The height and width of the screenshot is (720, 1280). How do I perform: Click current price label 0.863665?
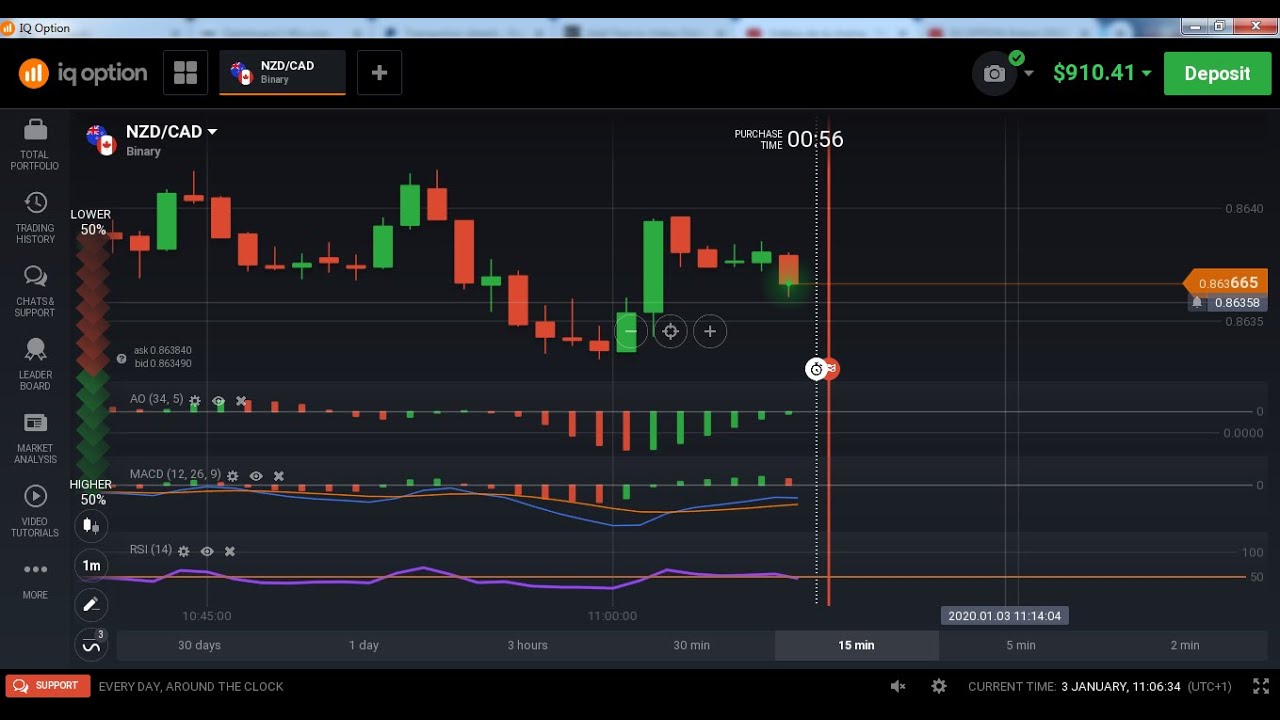(x=1228, y=284)
